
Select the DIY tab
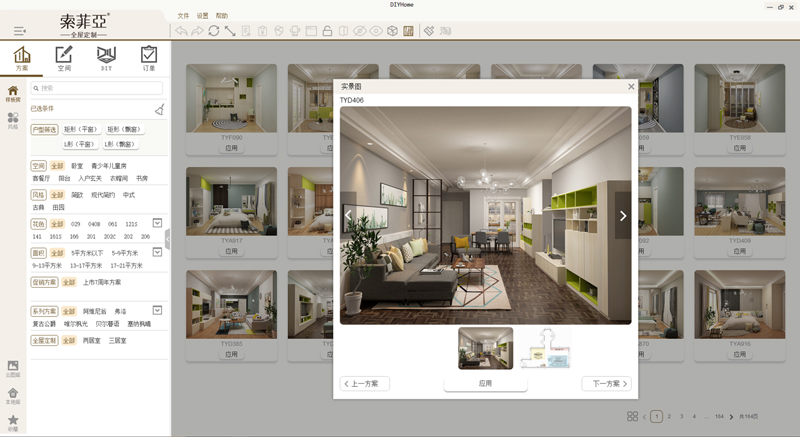[x=106, y=58]
